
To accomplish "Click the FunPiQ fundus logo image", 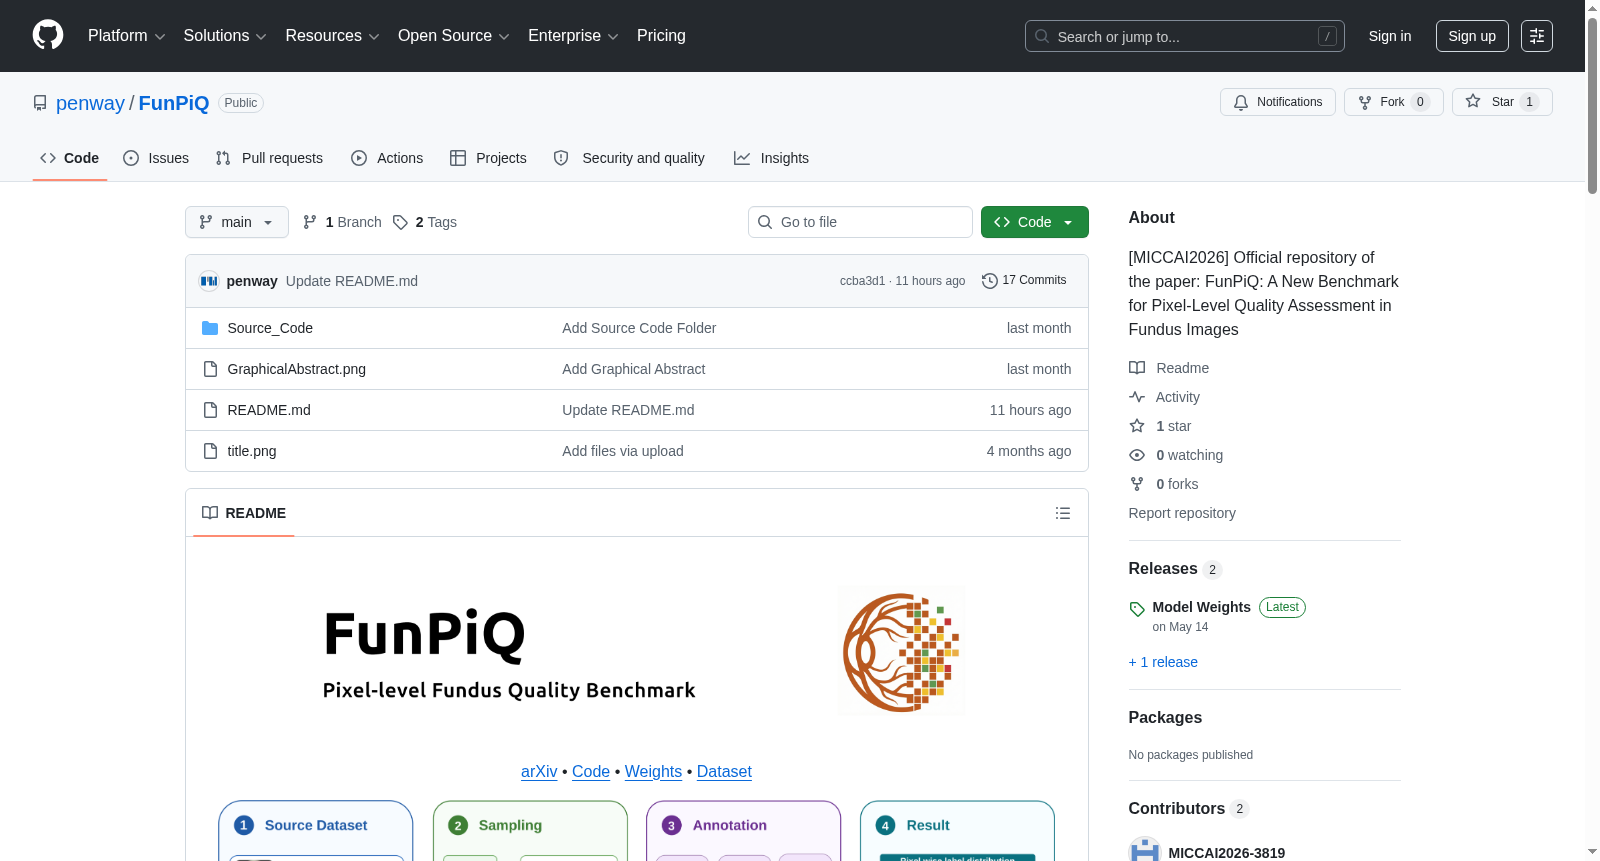I will click(901, 651).
